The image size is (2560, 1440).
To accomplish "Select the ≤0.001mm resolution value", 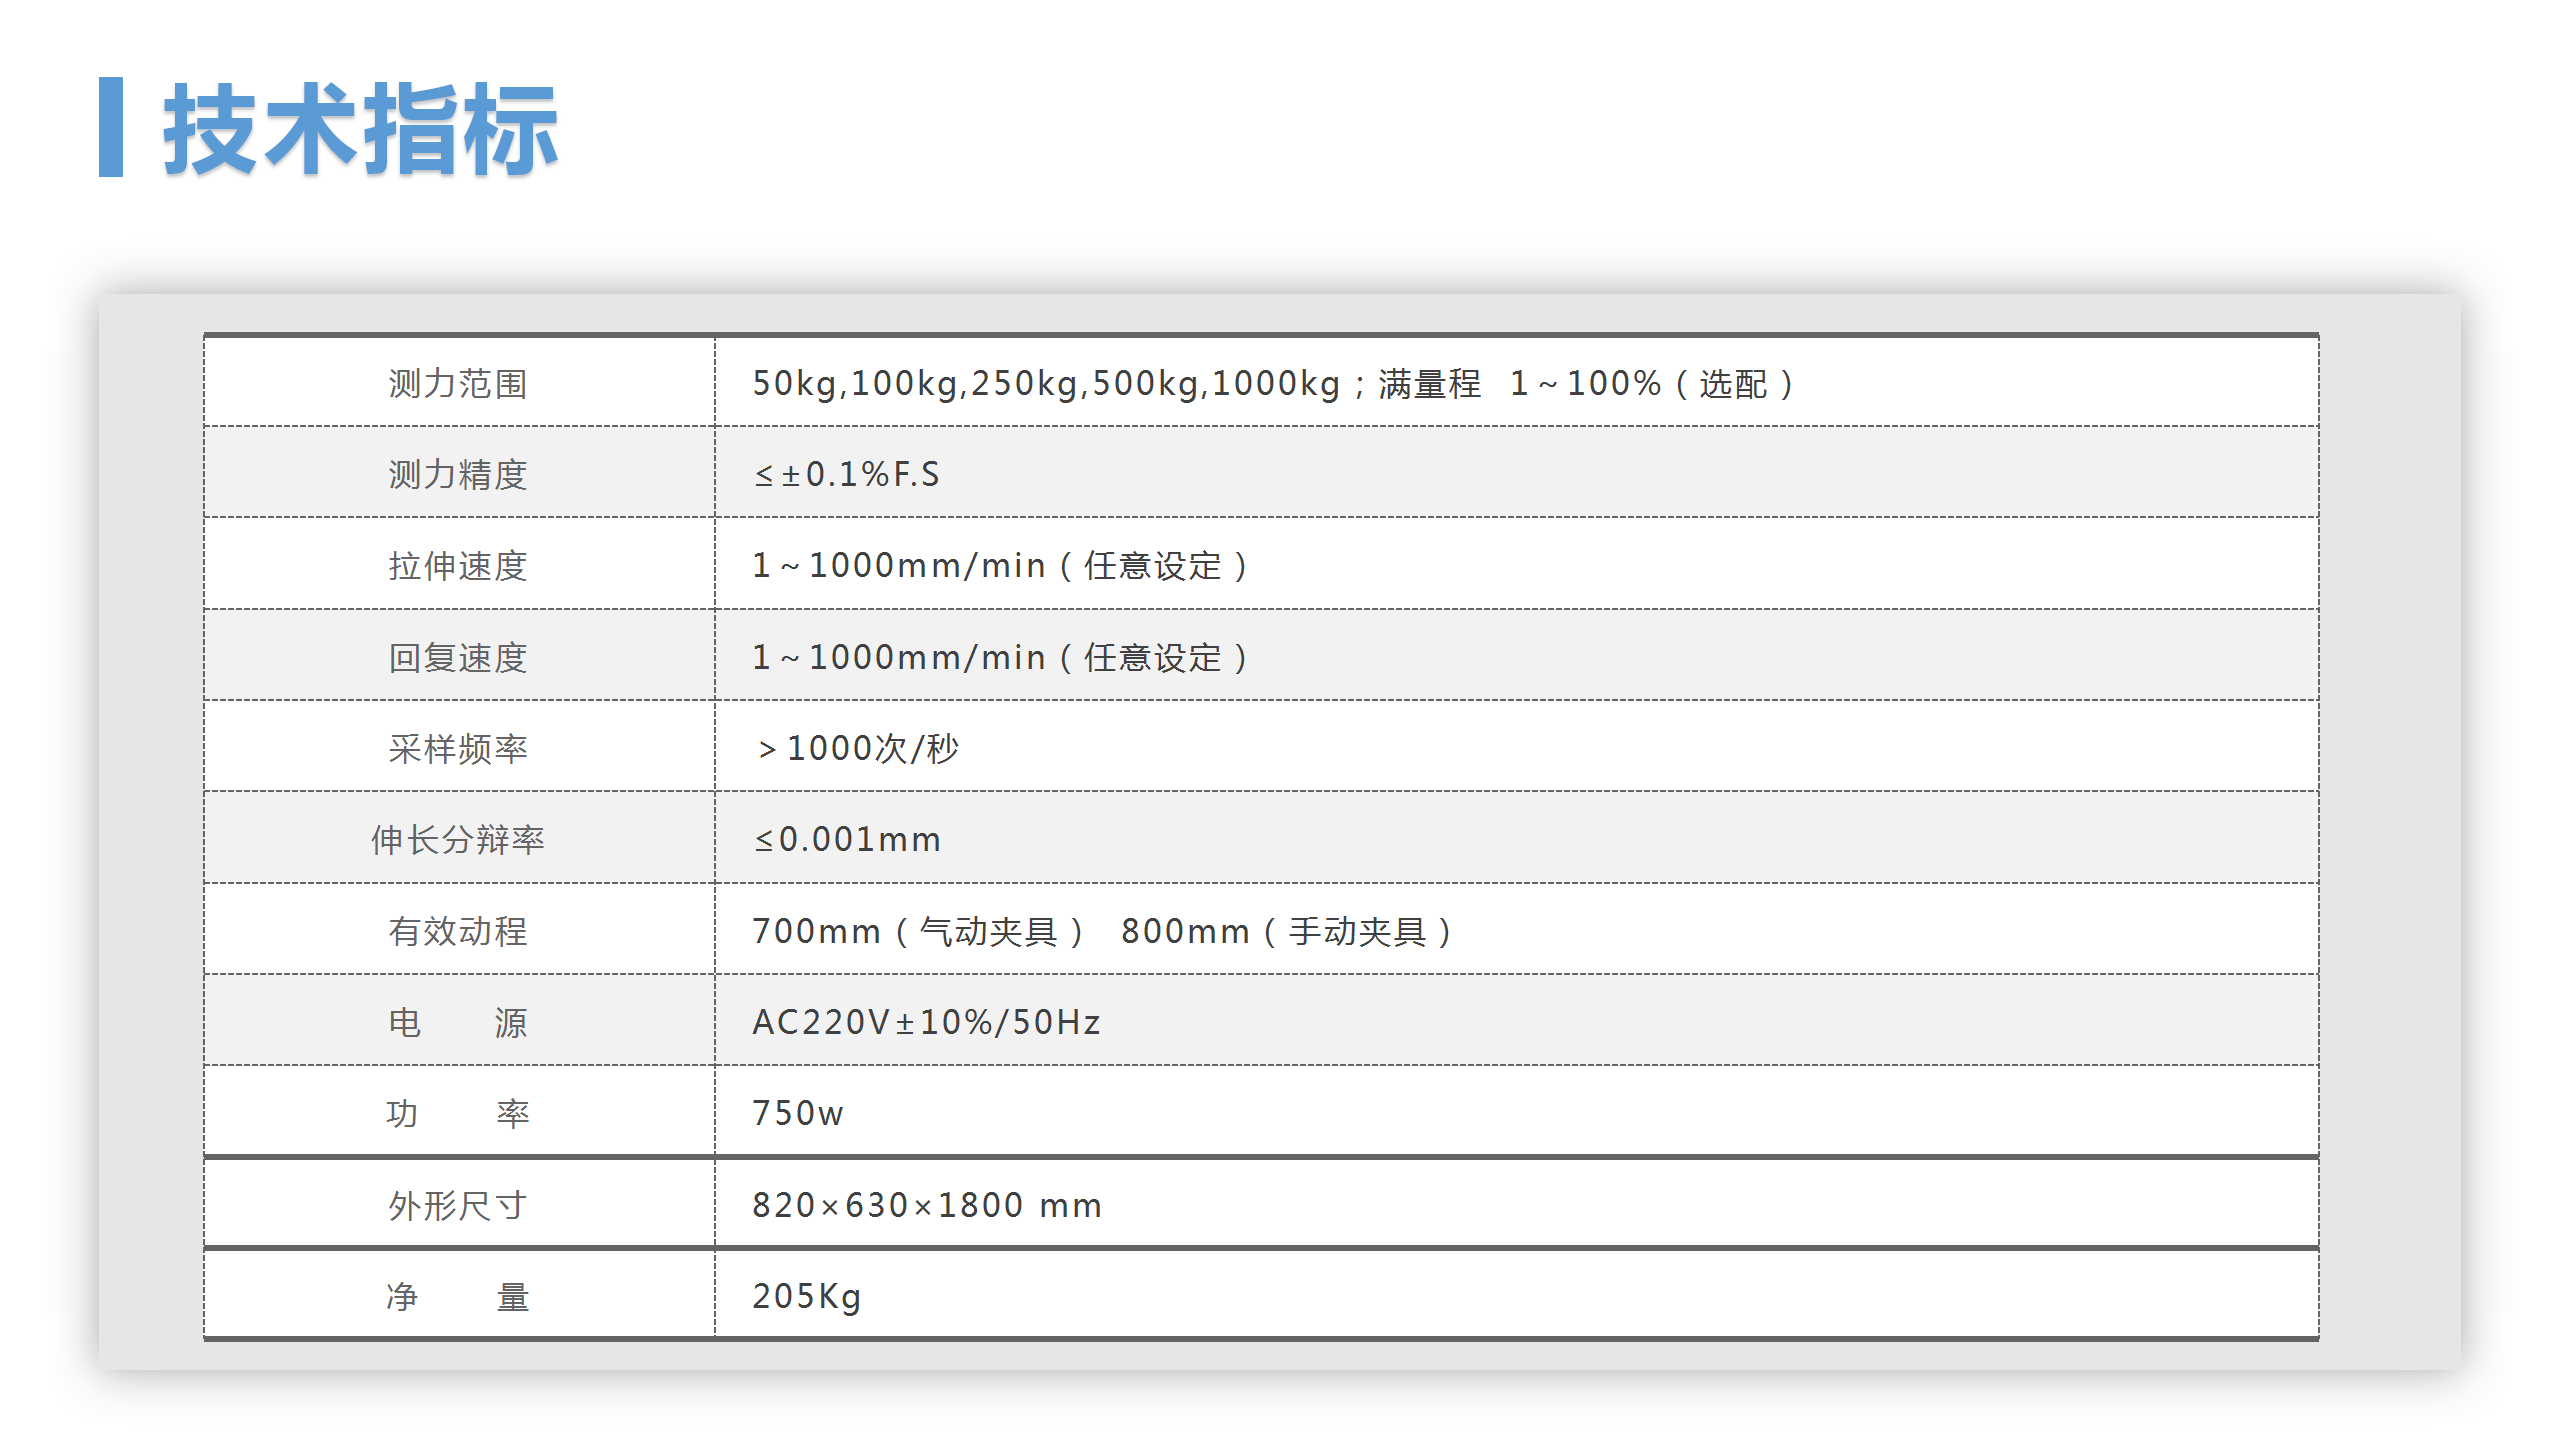I will click(x=847, y=839).
